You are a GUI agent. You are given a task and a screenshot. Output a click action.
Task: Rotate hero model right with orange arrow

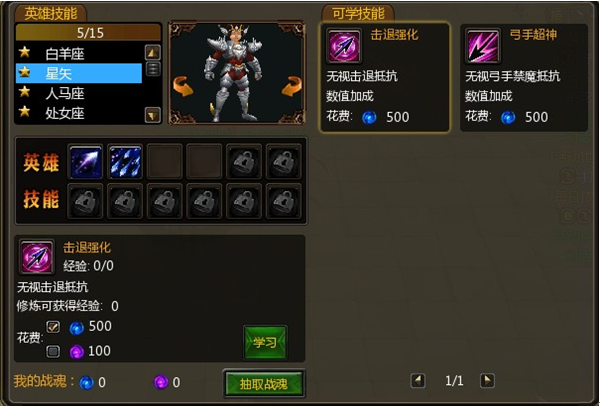pyautogui.click(x=292, y=86)
